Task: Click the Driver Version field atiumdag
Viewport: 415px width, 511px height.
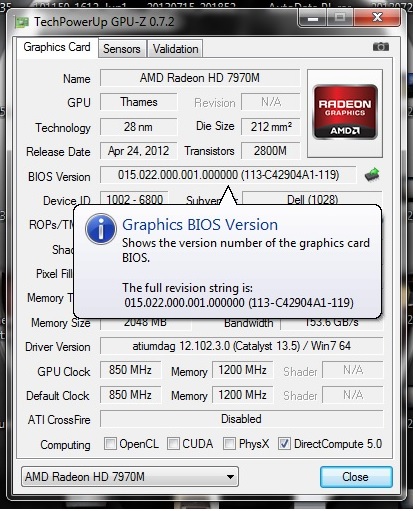Action: point(242,346)
